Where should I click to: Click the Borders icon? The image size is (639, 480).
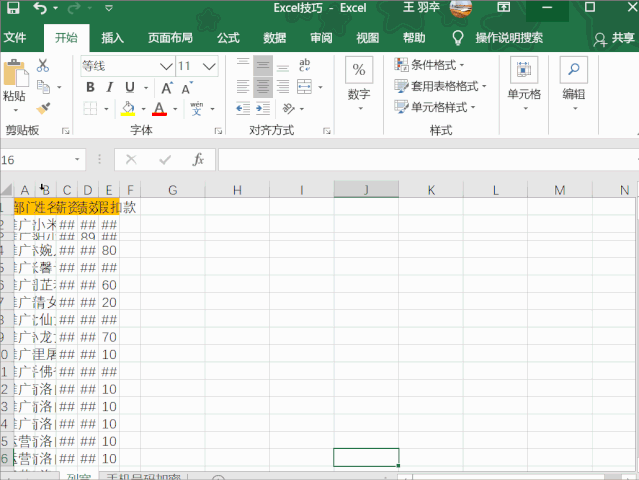coord(90,109)
